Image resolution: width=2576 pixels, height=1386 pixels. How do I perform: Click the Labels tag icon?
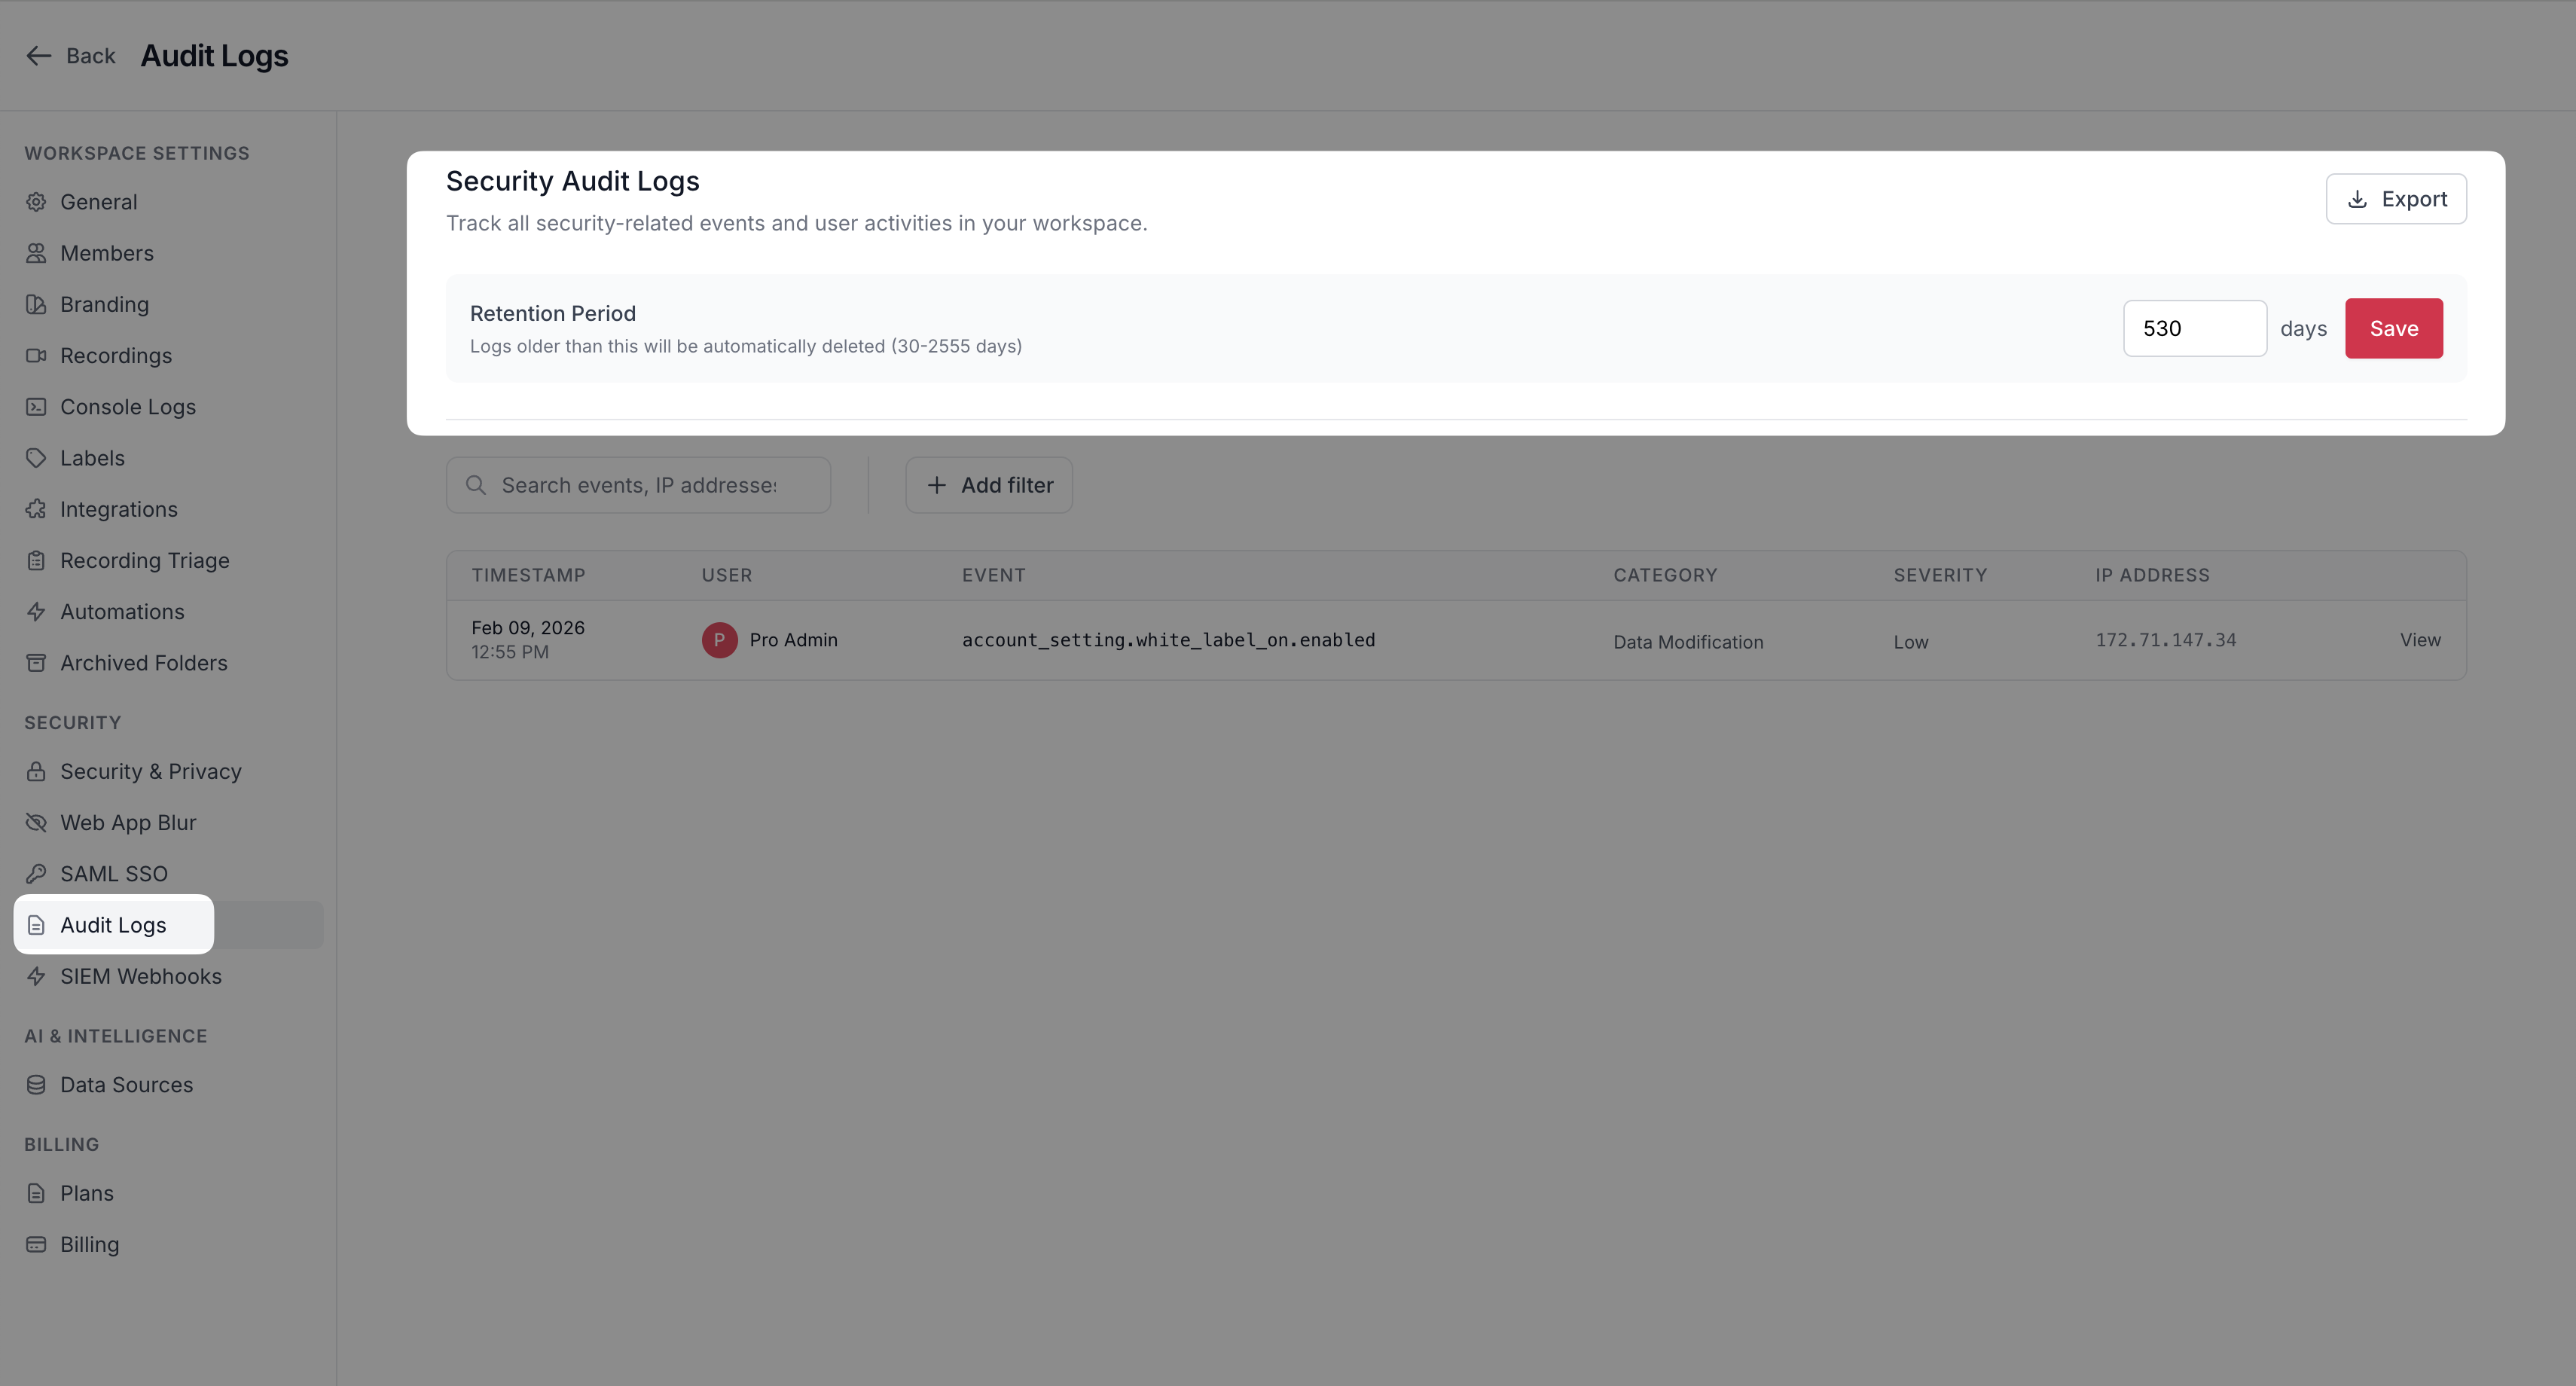tap(36, 458)
